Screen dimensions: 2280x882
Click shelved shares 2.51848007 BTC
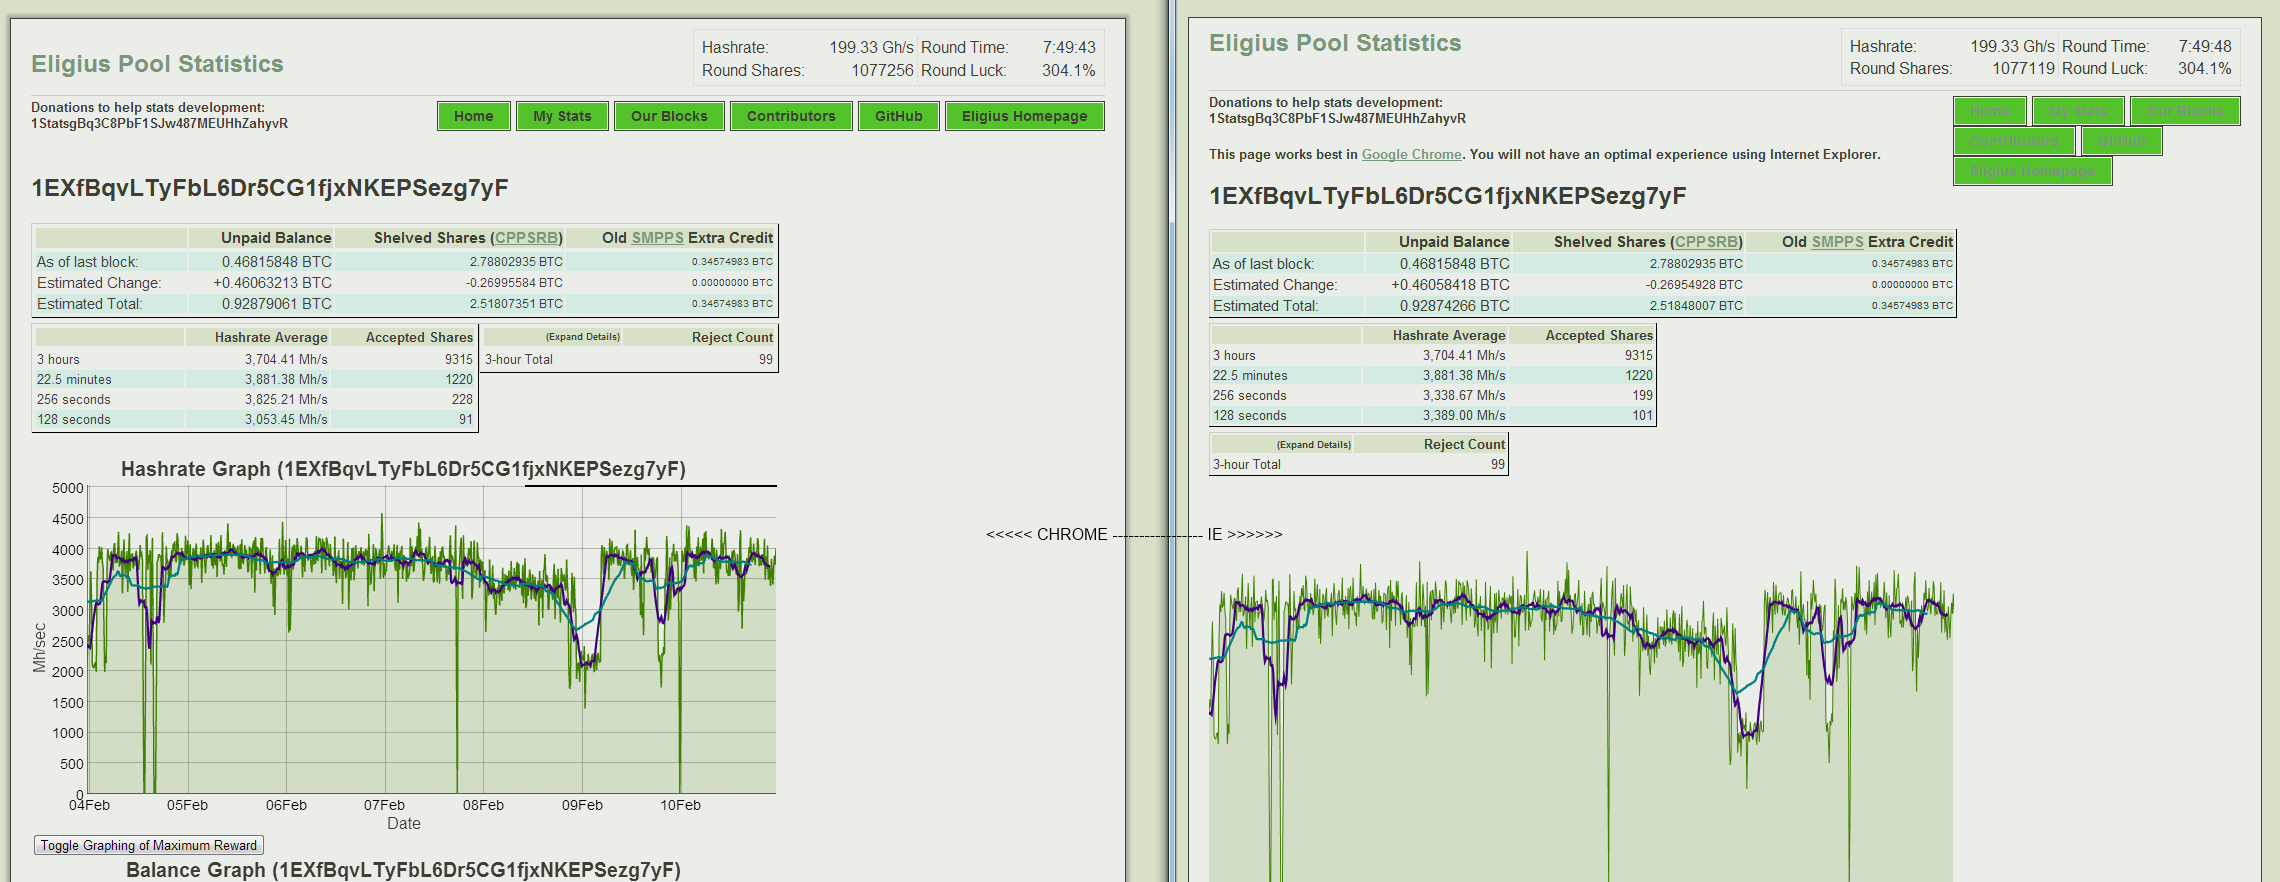coord(1696,306)
